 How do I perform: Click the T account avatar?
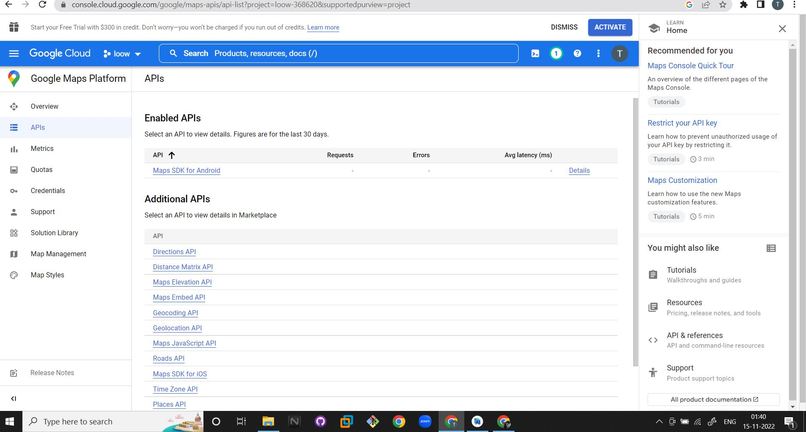pos(619,53)
